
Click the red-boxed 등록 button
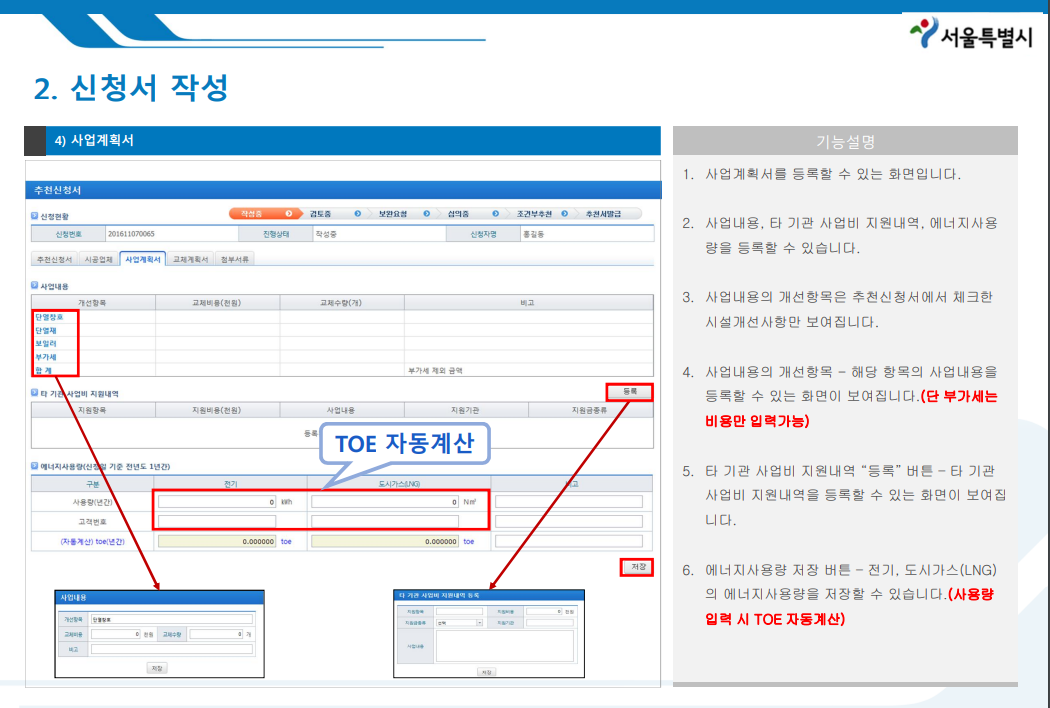[630, 391]
